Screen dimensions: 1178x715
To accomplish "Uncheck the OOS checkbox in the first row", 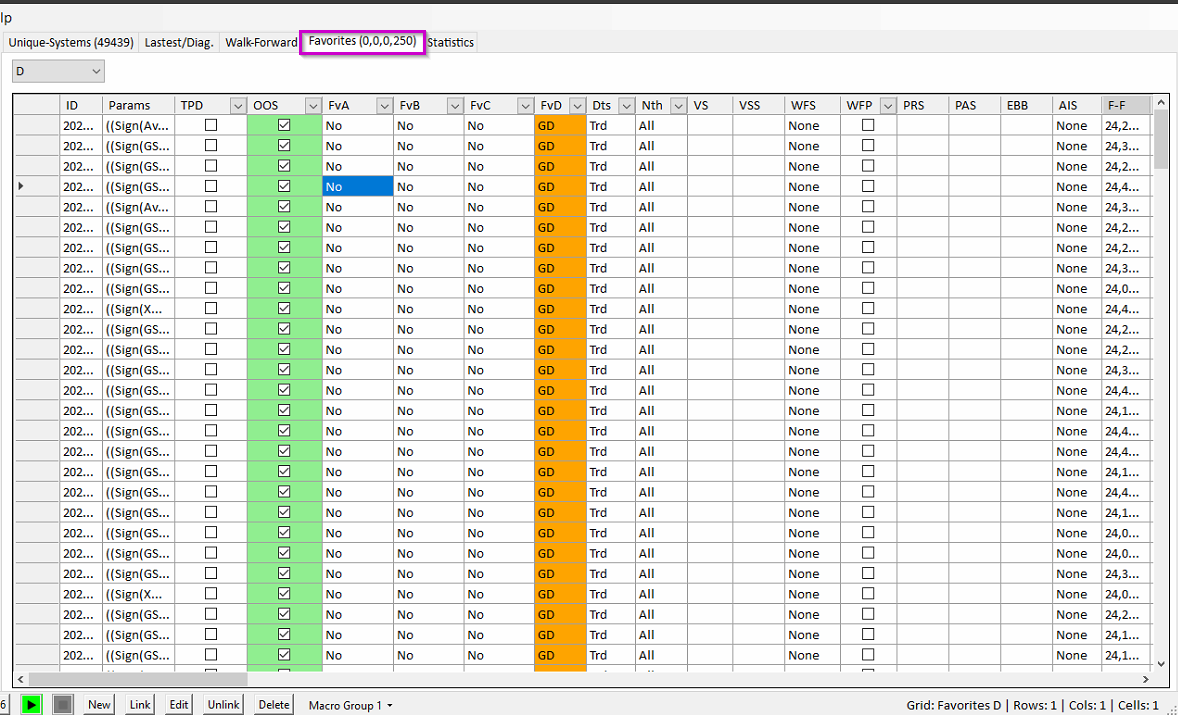I will pyautogui.click(x=284, y=125).
